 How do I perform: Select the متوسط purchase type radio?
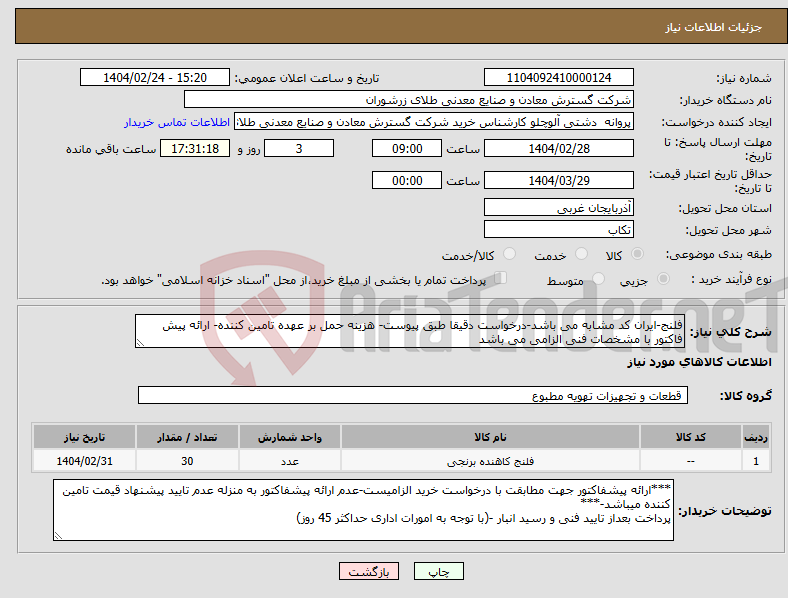coord(598,279)
